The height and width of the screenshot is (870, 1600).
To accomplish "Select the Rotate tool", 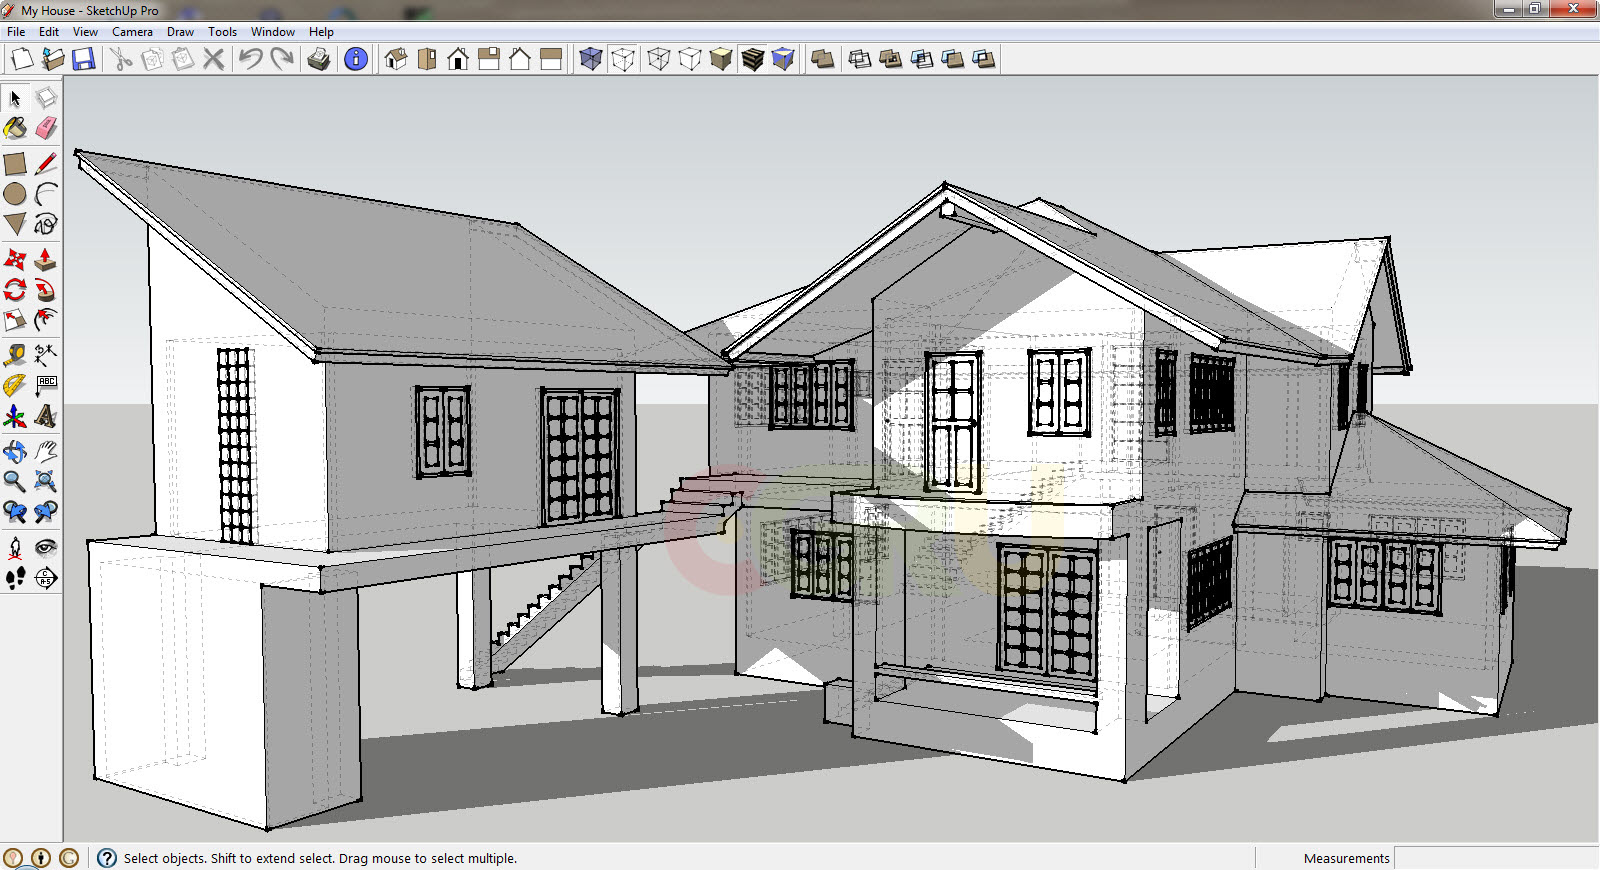I will click(15, 290).
